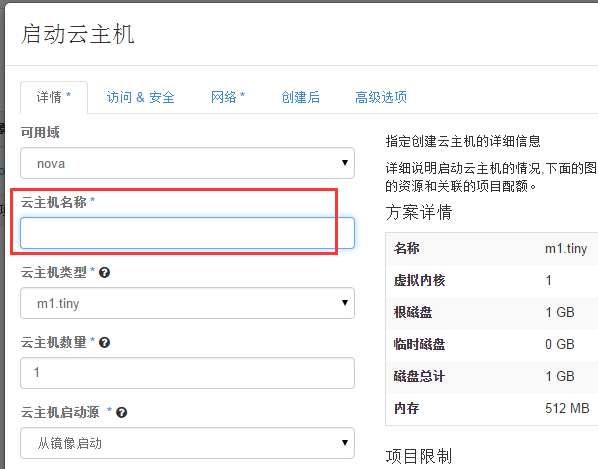Open the 从镜像启动 boot source dropdown
Screen dimensions: 598x469
187,443
